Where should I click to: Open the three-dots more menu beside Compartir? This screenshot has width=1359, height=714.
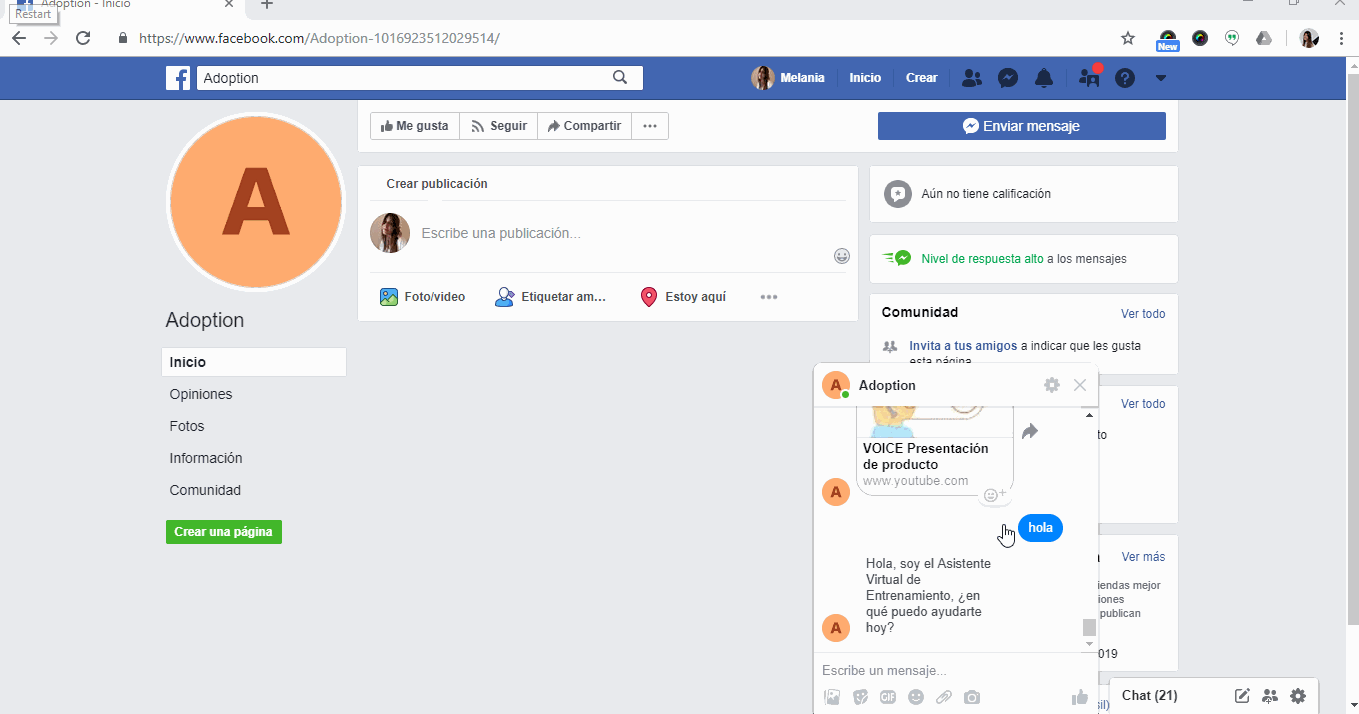pyautogui.click(x=650, y=126)
